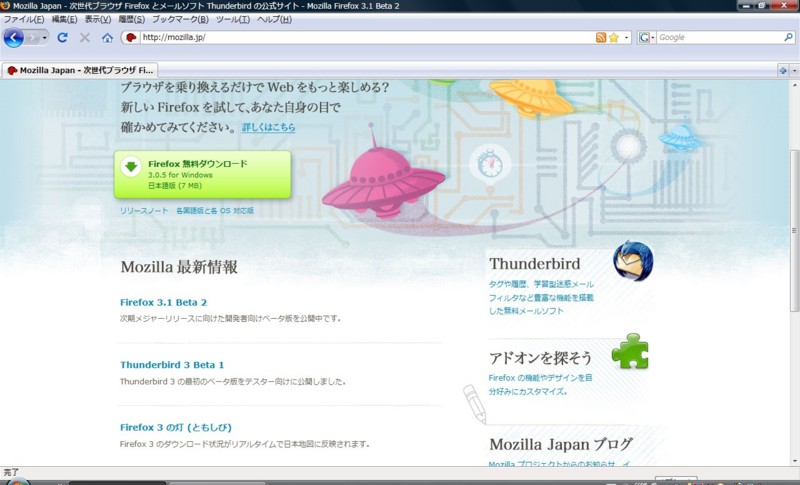Open the 表示(V) menu
The height and width of the screenshot is (485, 800).
click(97, 19)
